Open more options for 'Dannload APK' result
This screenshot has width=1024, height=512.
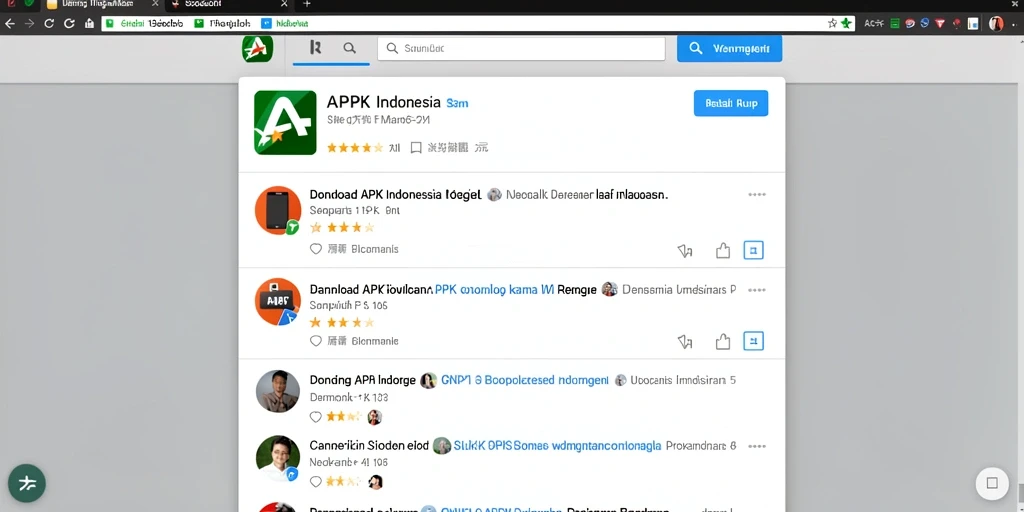click(x=757, y=289)
